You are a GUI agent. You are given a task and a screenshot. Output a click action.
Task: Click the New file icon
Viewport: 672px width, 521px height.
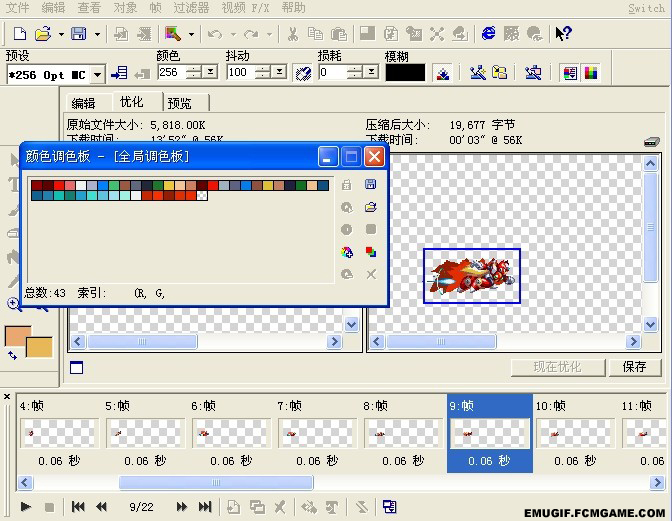[20, 33]
